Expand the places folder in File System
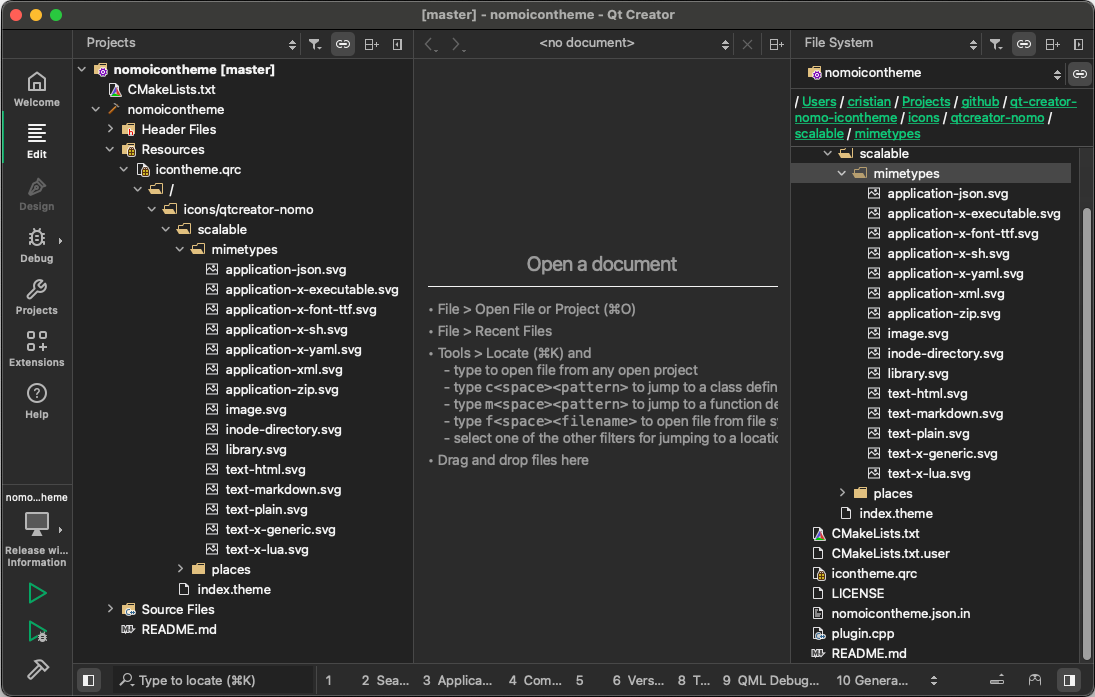This screenshot has width=1095, height=697. tap(841, 493)
